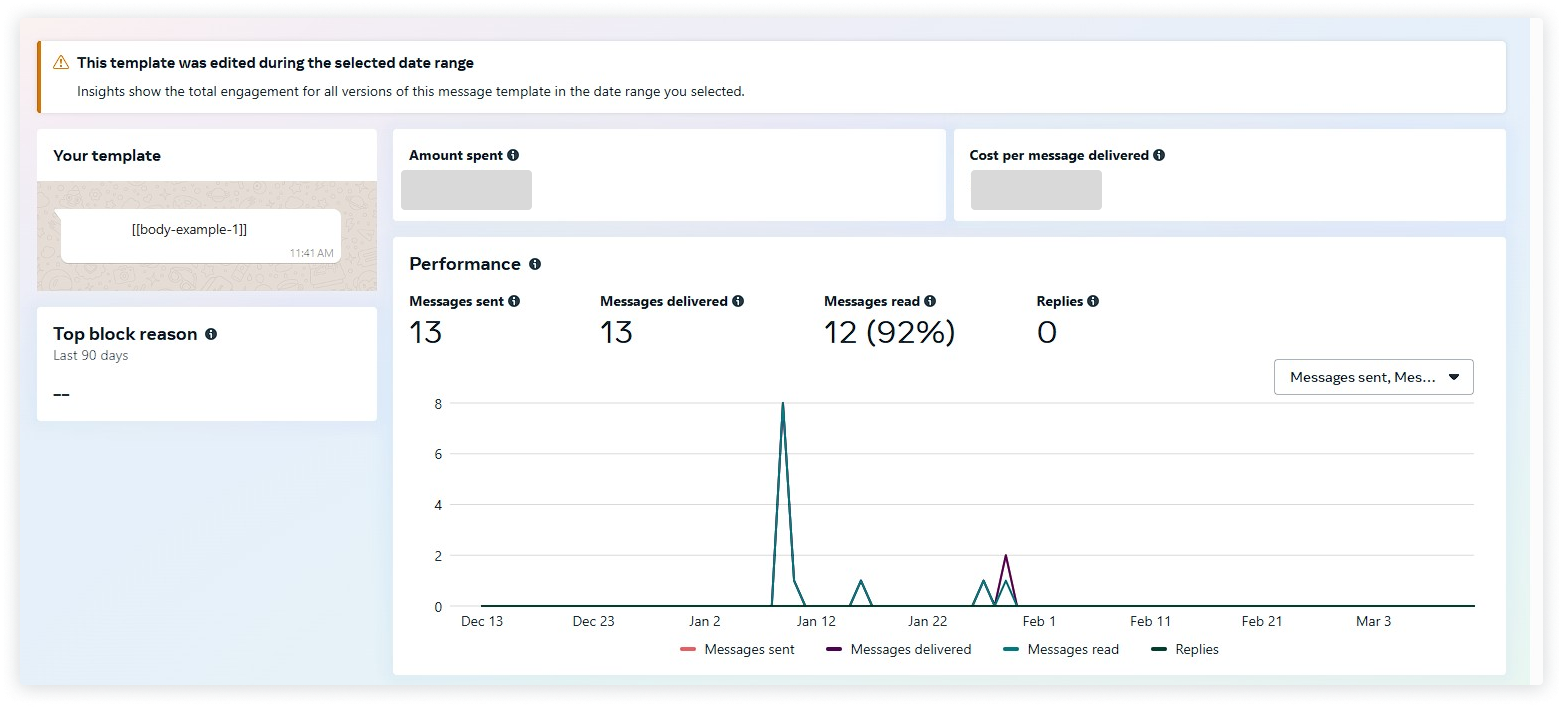Click the info icon next to Replies
The width and height of the screenshot is (1563, 707).
point(1093,301)
